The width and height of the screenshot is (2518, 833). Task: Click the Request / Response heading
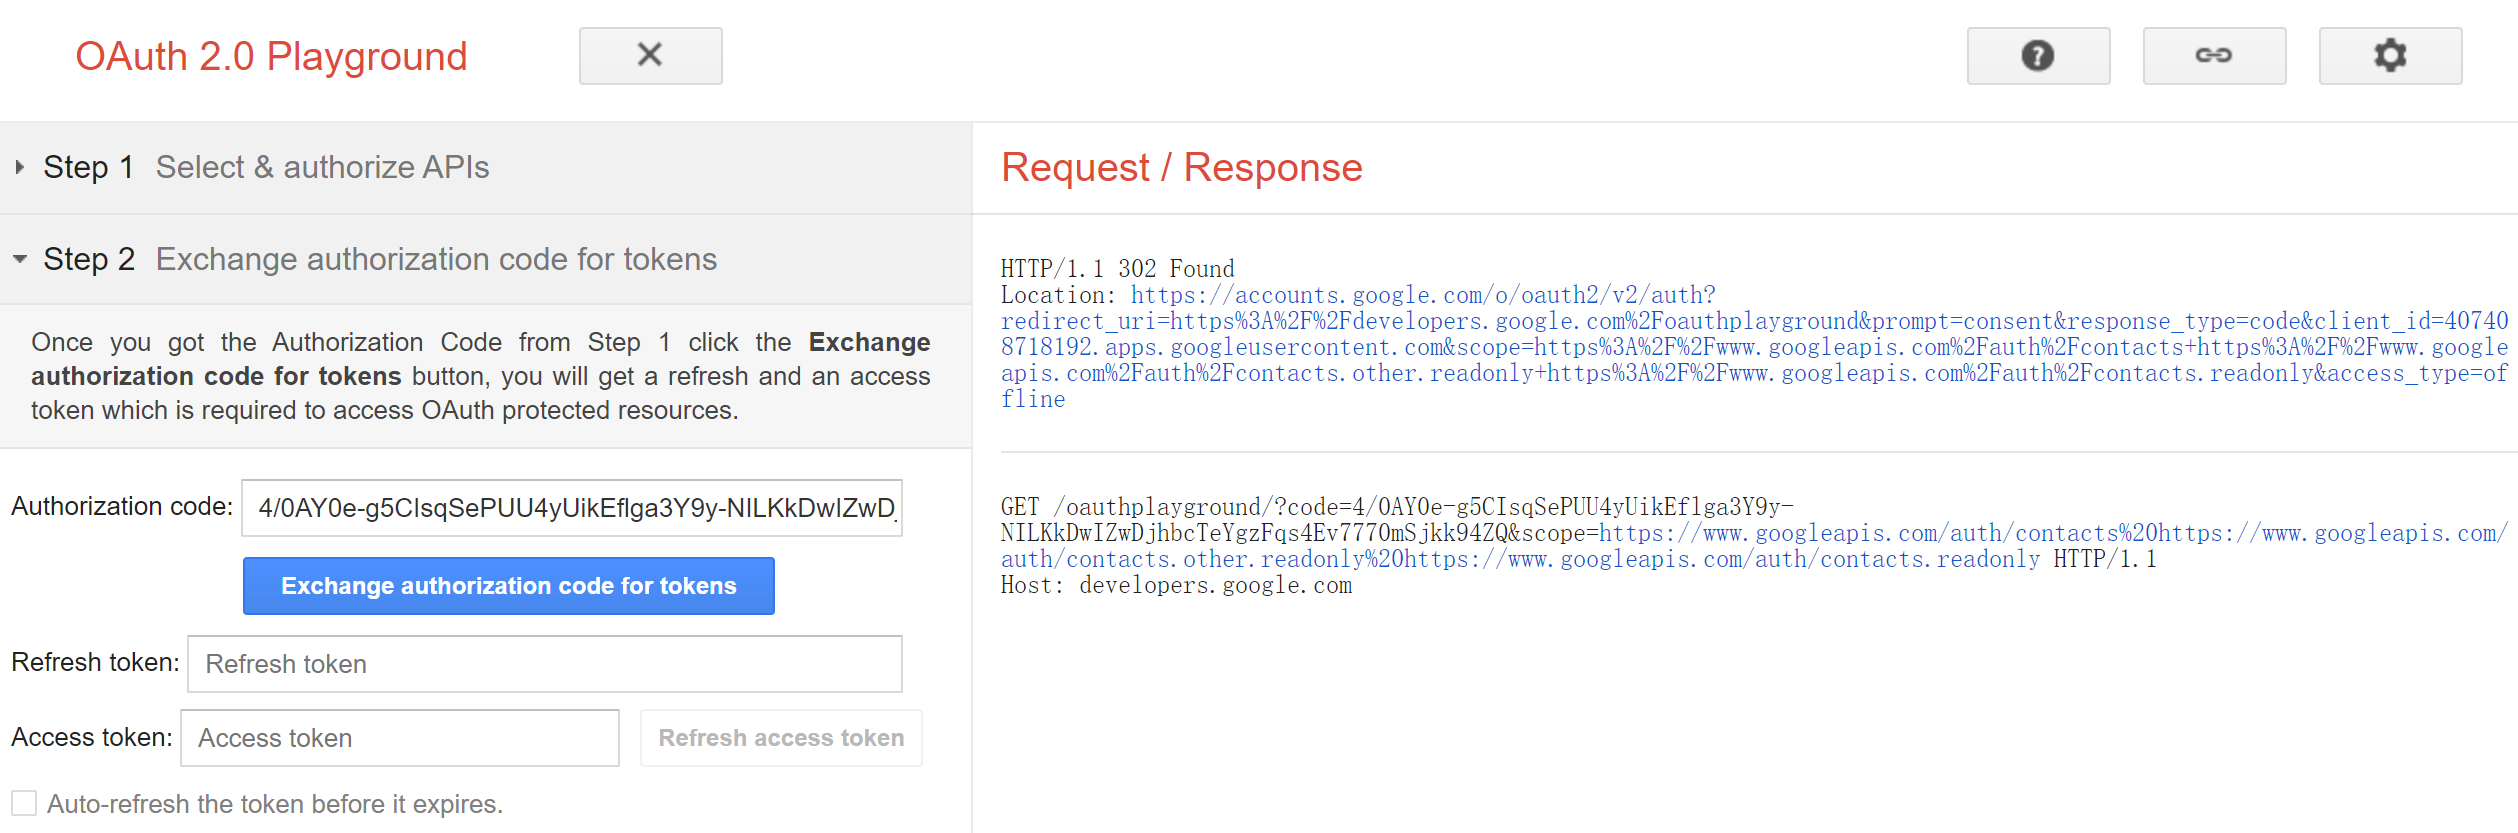pos(1182,167)
